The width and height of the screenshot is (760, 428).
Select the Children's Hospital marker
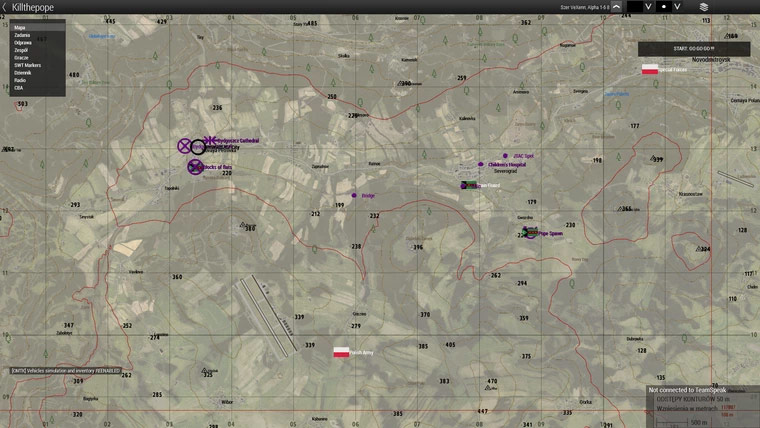[481, 164]
